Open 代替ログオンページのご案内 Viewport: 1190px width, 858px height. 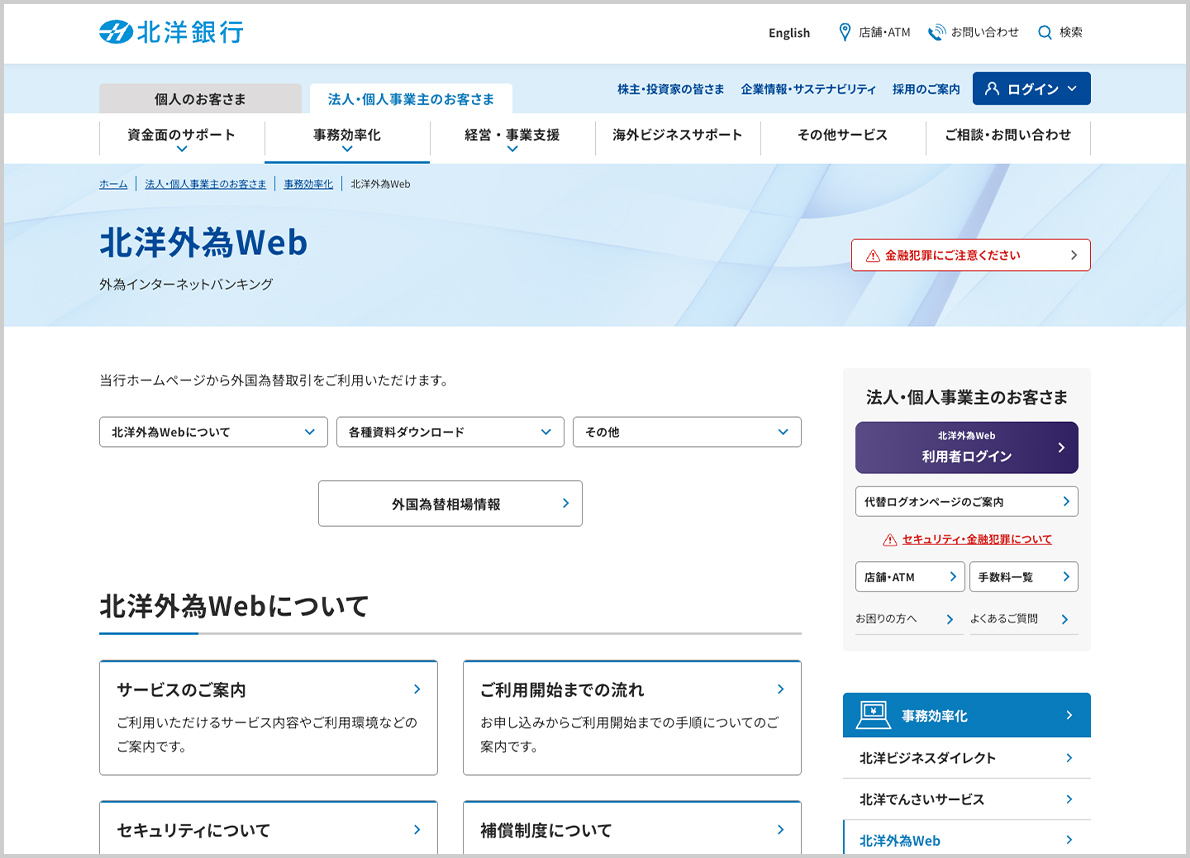coord(966,501)
